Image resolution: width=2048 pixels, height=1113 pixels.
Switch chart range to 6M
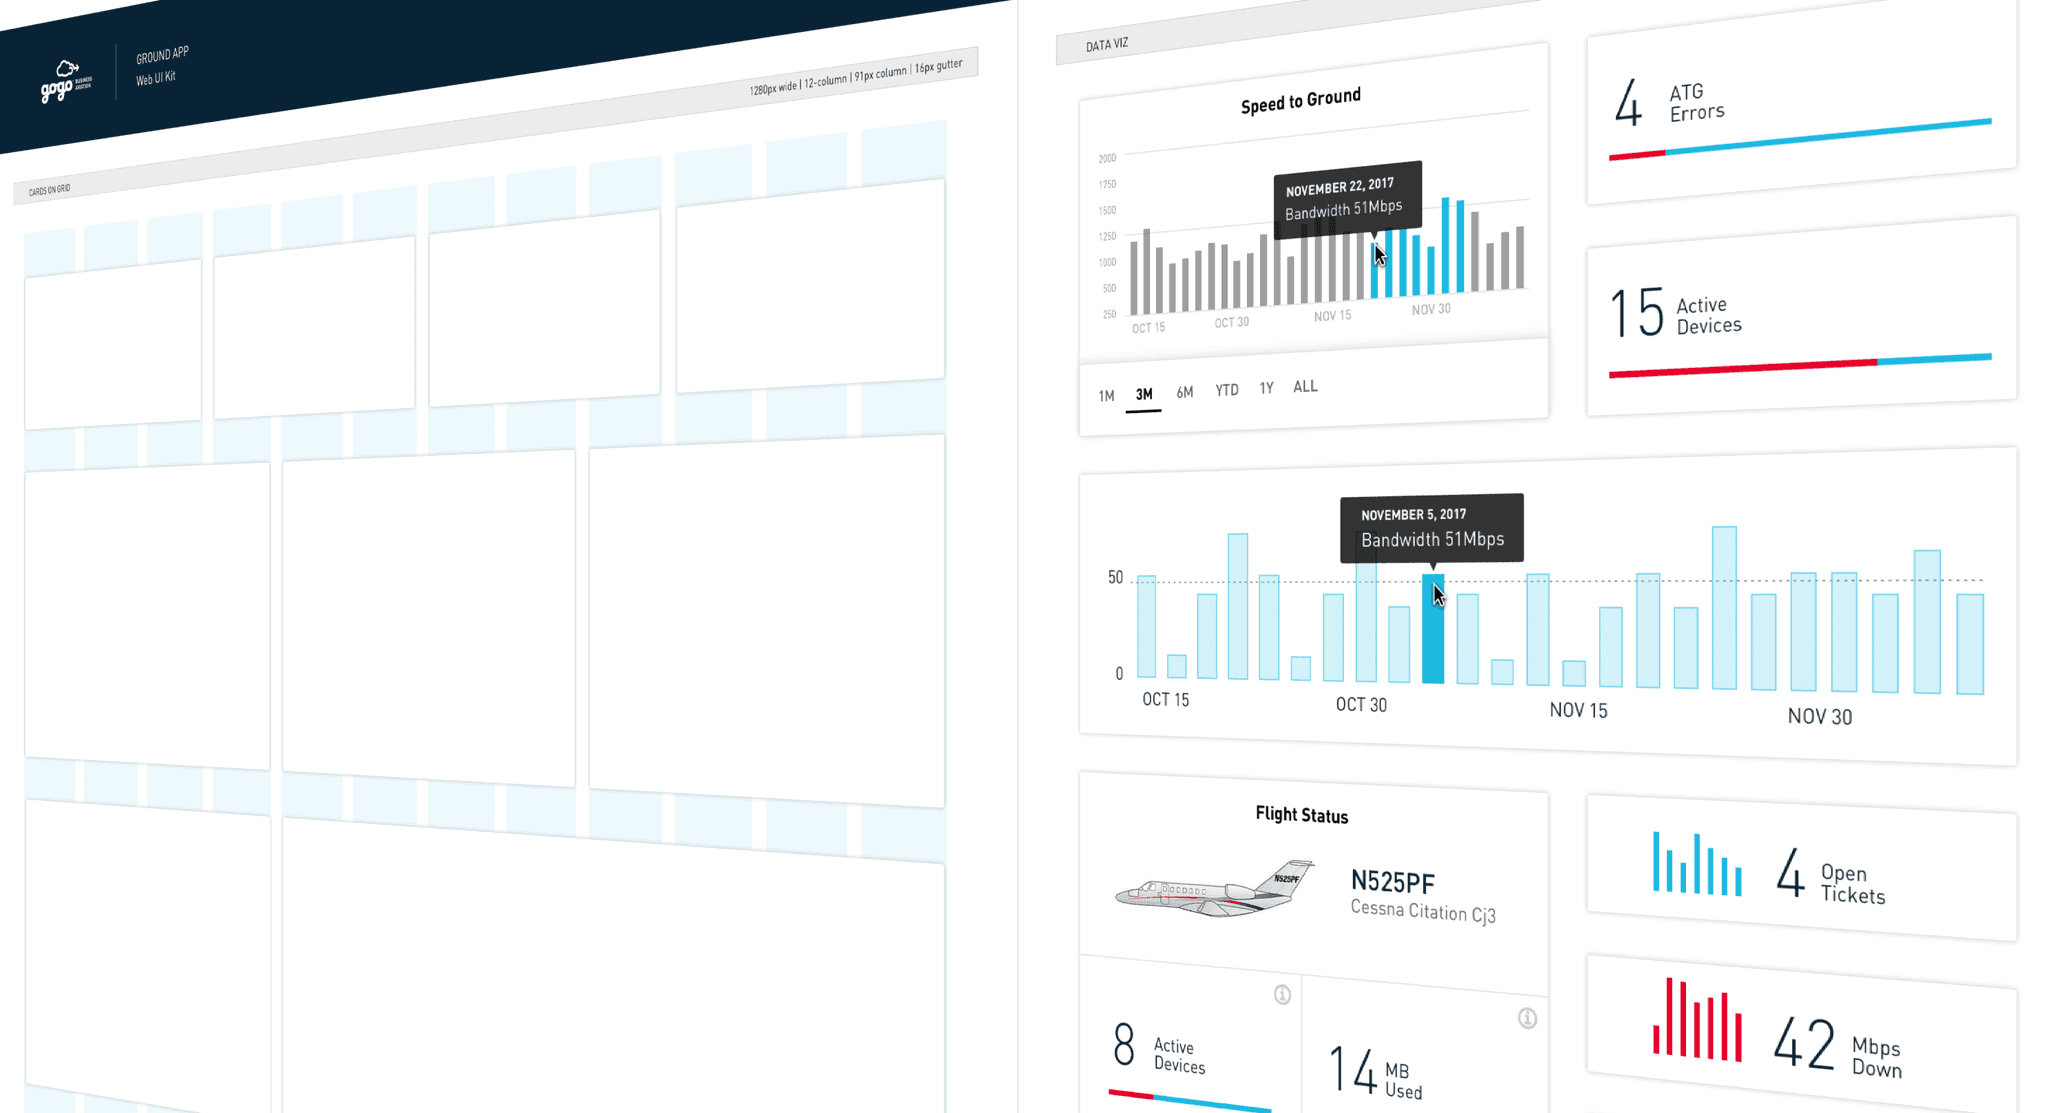coord(1185,392)
